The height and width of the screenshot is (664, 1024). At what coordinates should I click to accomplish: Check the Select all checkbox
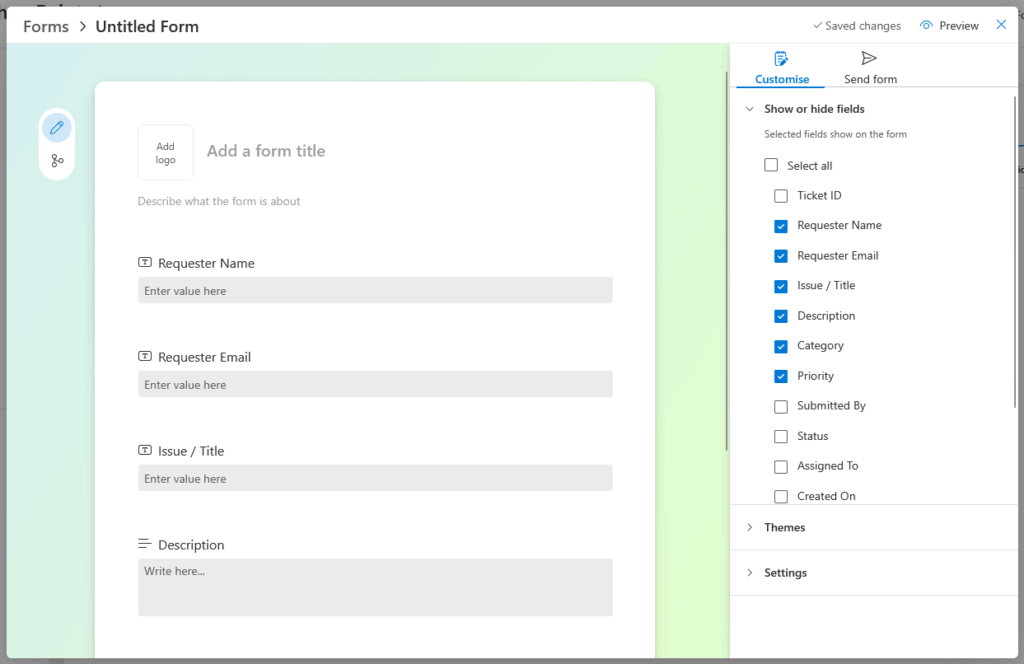click(771, 165)
